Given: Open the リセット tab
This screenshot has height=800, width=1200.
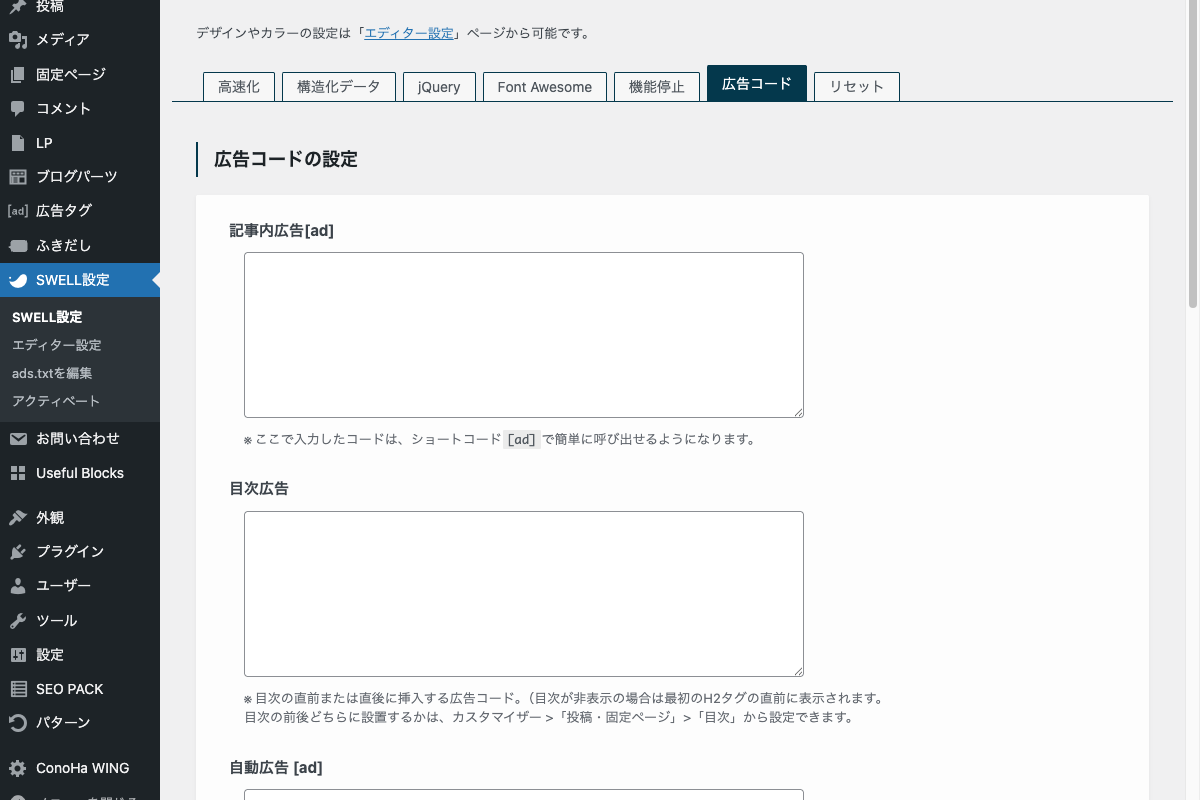Looking at the screenshot, I should (x=857, y=87).
